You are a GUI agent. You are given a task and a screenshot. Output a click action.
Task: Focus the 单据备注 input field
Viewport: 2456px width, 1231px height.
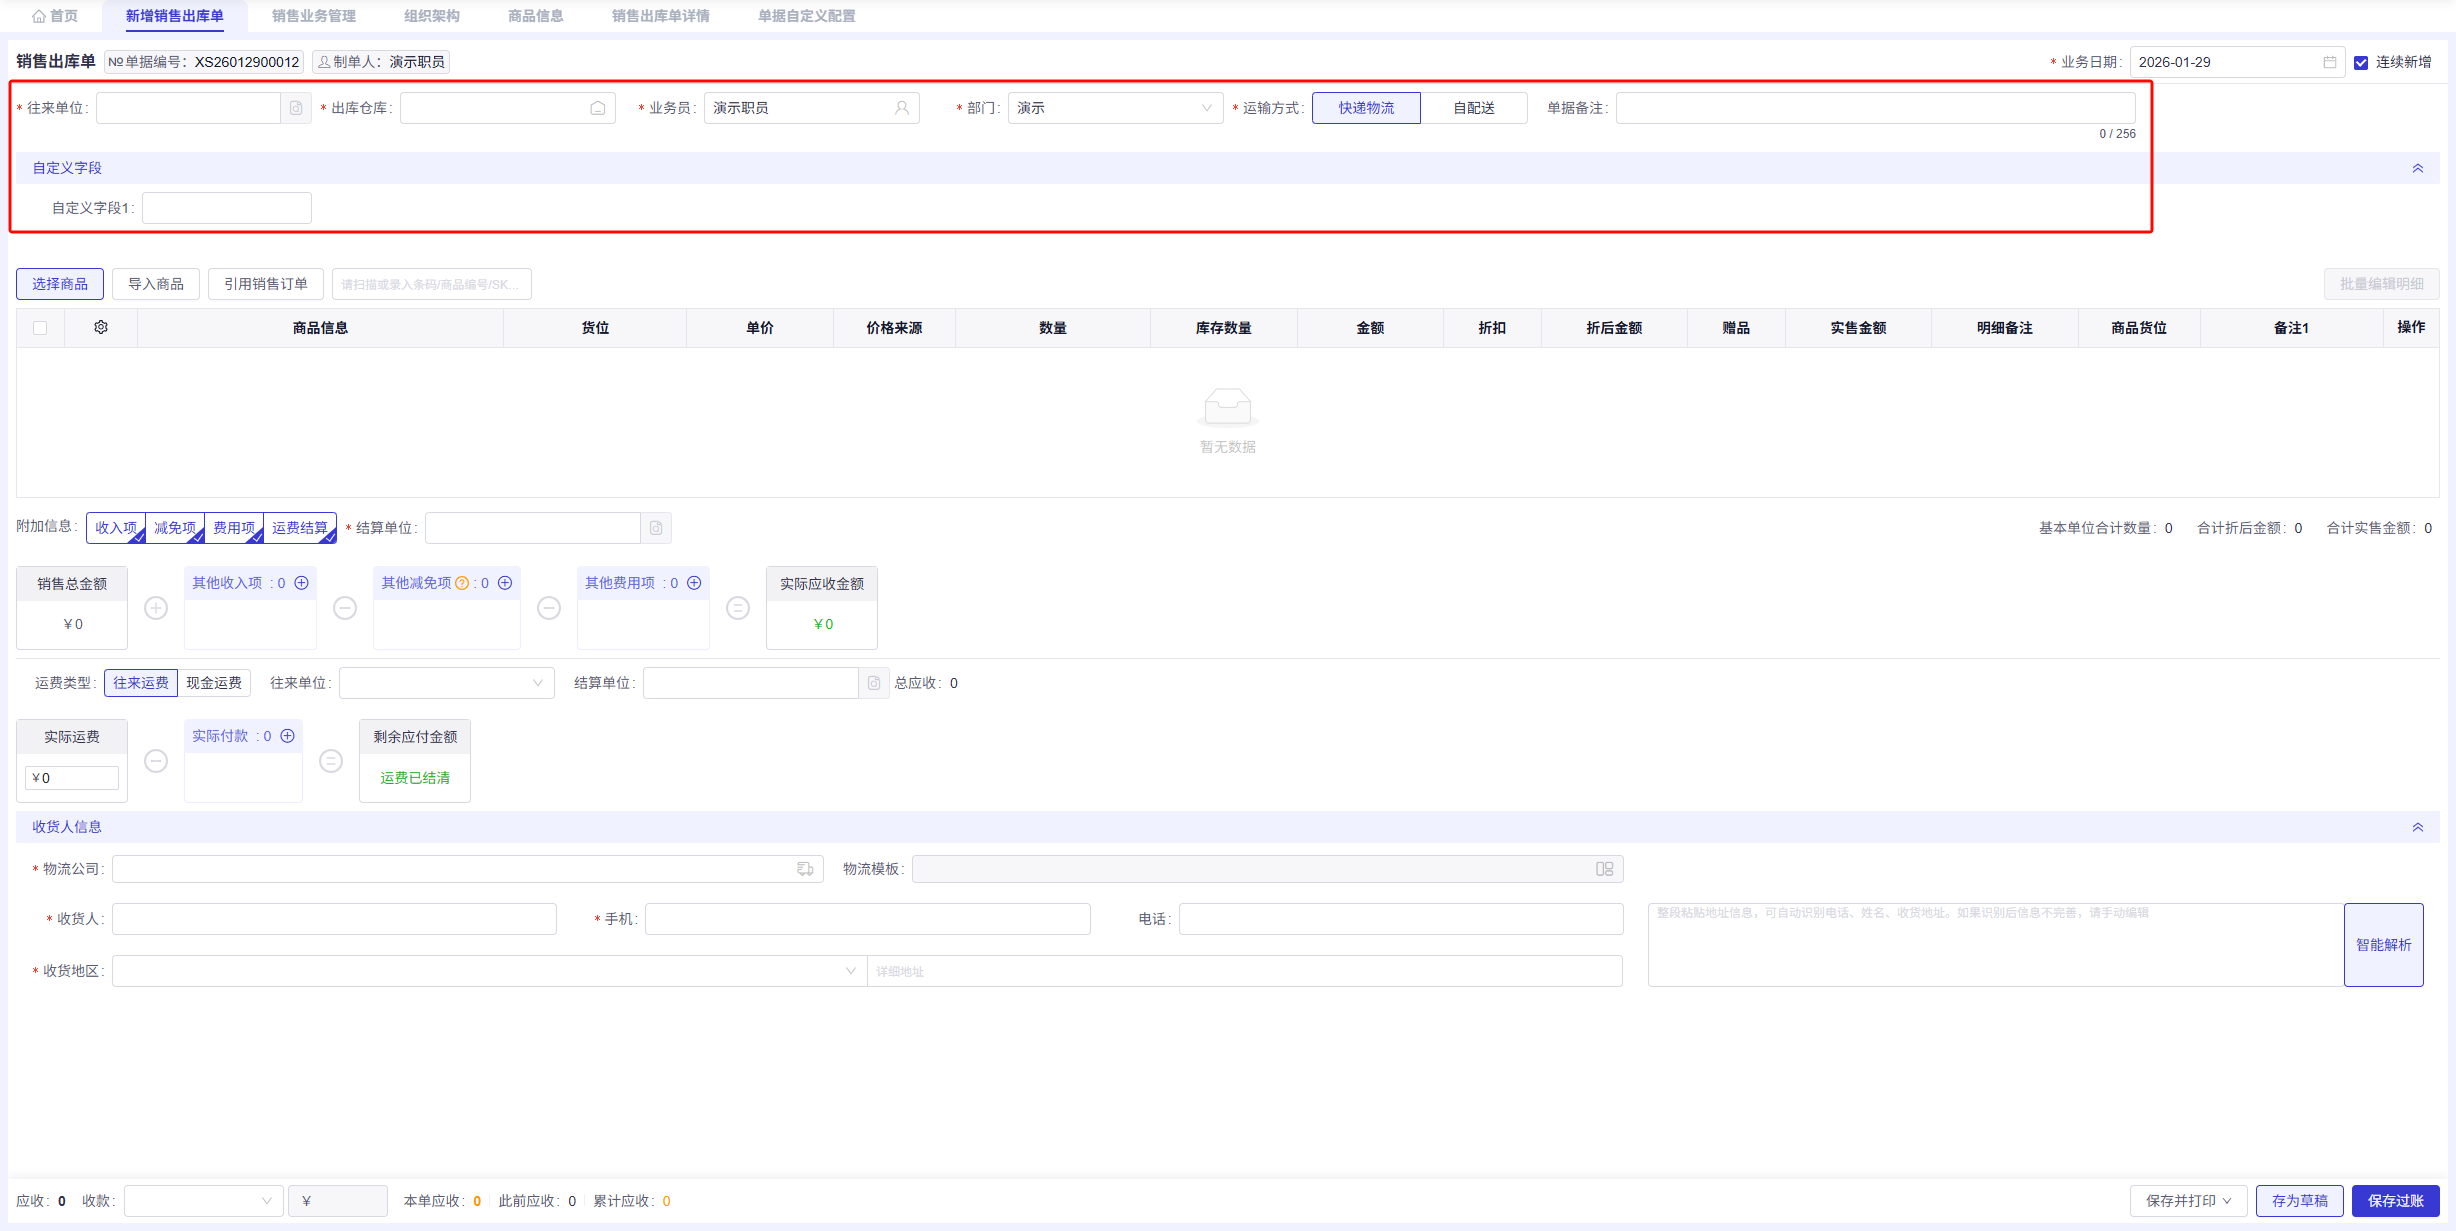[1876, 108]
